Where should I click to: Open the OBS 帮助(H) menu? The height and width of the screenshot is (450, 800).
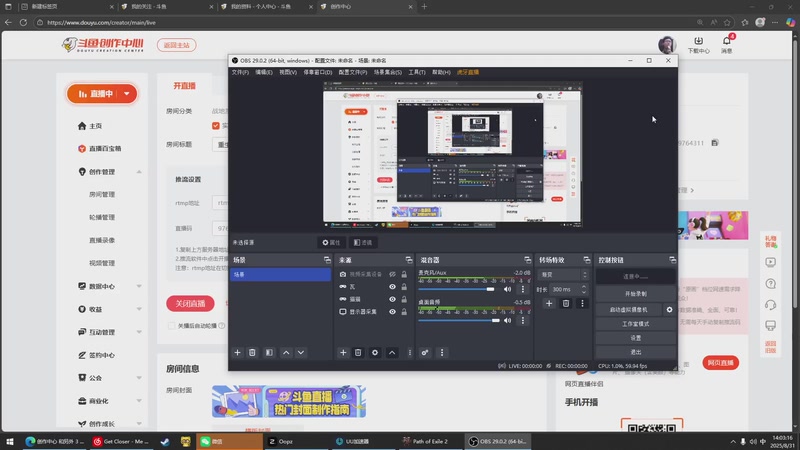(x=441, y=72)
